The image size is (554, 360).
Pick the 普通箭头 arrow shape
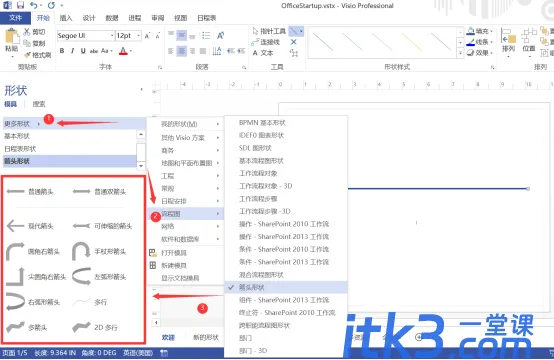tap(30, 191)
